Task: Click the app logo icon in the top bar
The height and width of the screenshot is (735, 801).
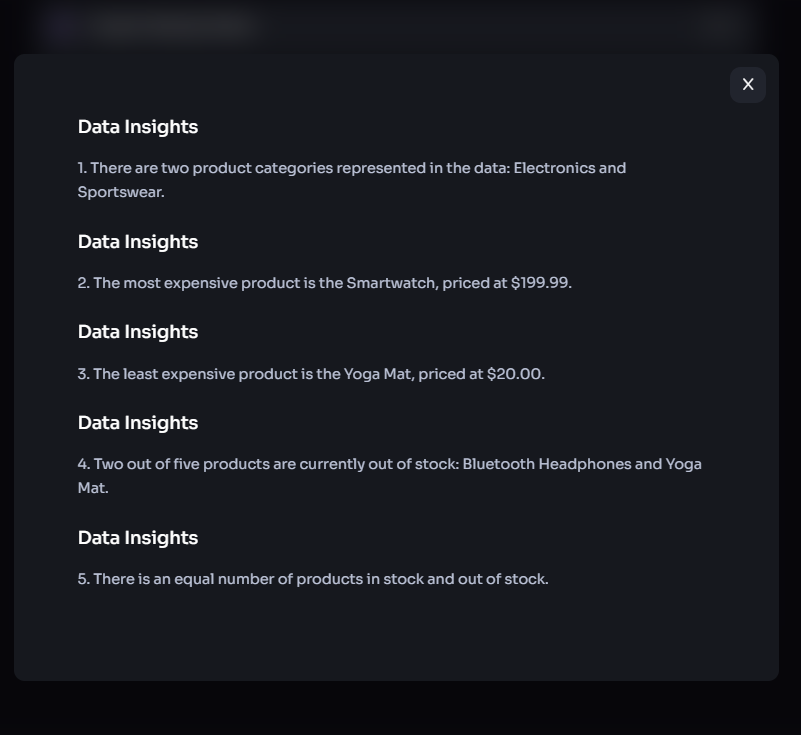Action: (64, 26)
